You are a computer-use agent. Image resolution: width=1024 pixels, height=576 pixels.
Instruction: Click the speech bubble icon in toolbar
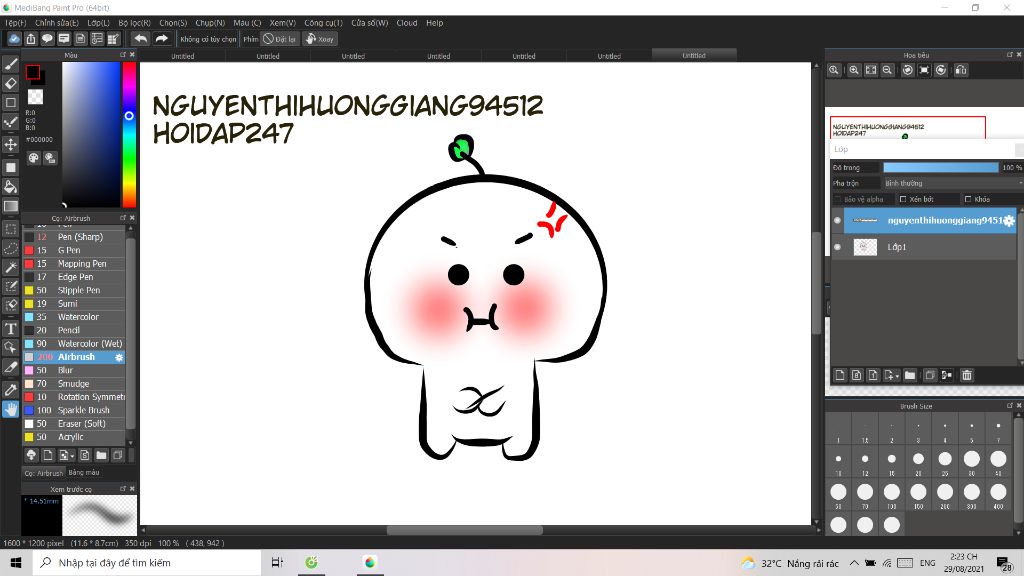(47, 39)
